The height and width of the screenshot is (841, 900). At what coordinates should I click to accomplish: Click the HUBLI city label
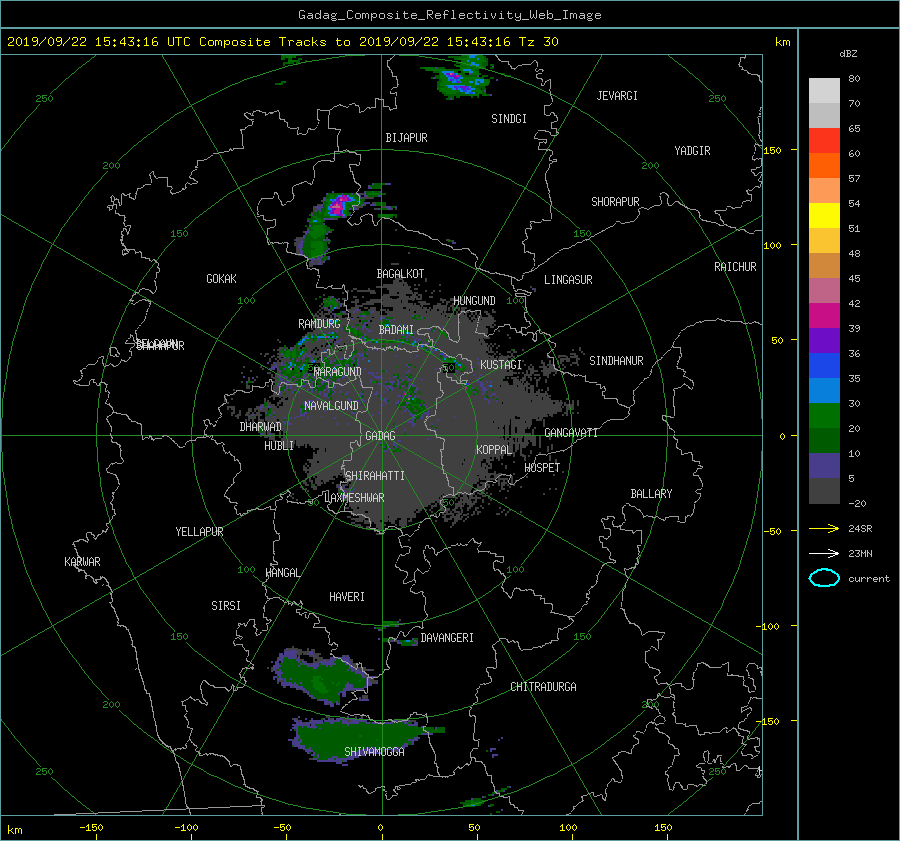(x=279, y=445)
